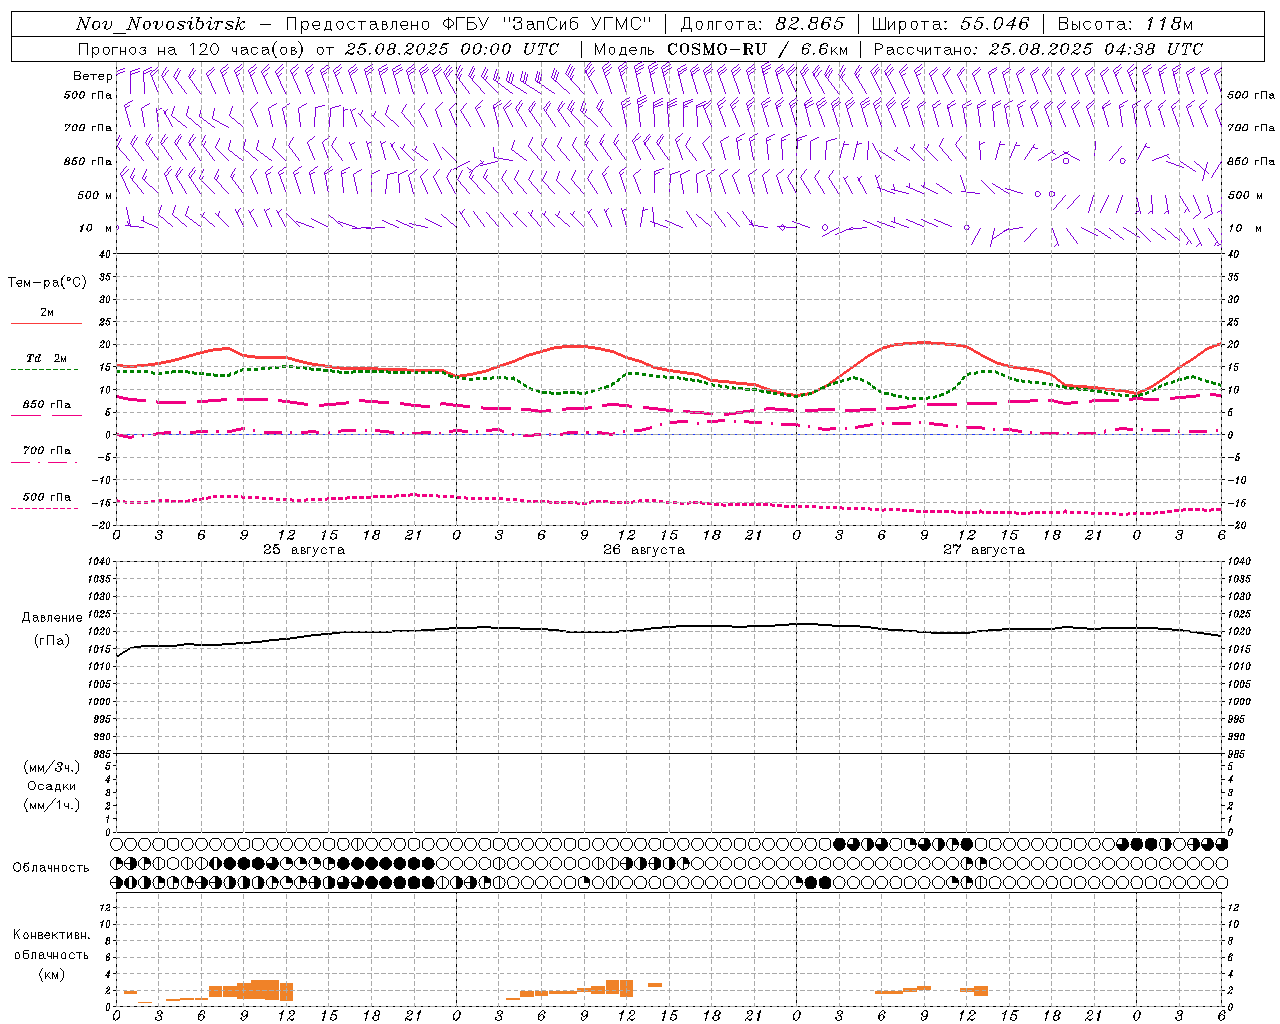Click the 'Рассчитано: 25.08.2025 04:38 UTC' timestamp
The image size is (1280, 1024).
(1038, 49)
